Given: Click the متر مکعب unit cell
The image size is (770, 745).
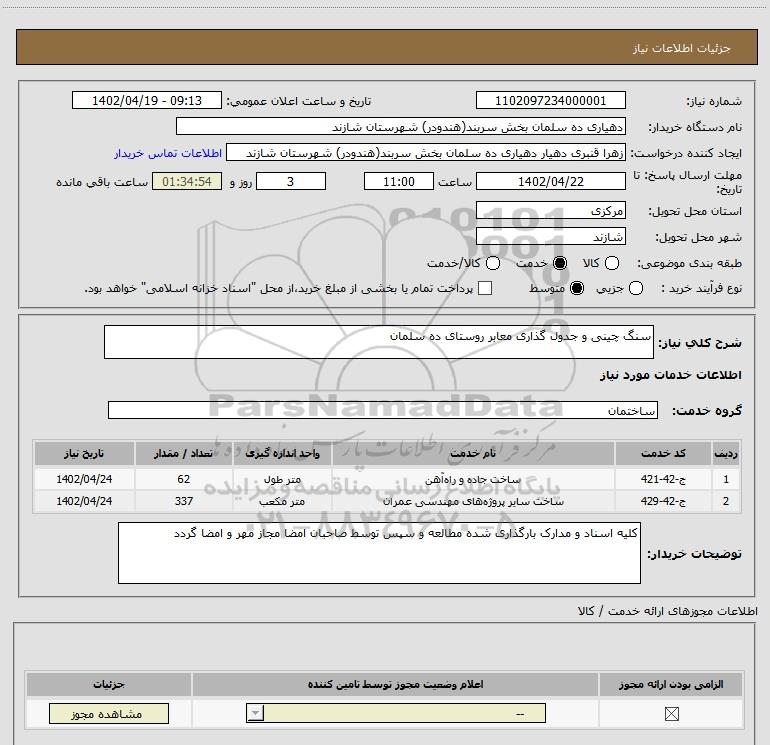Looking at the screenshot, I should point(282,501).
